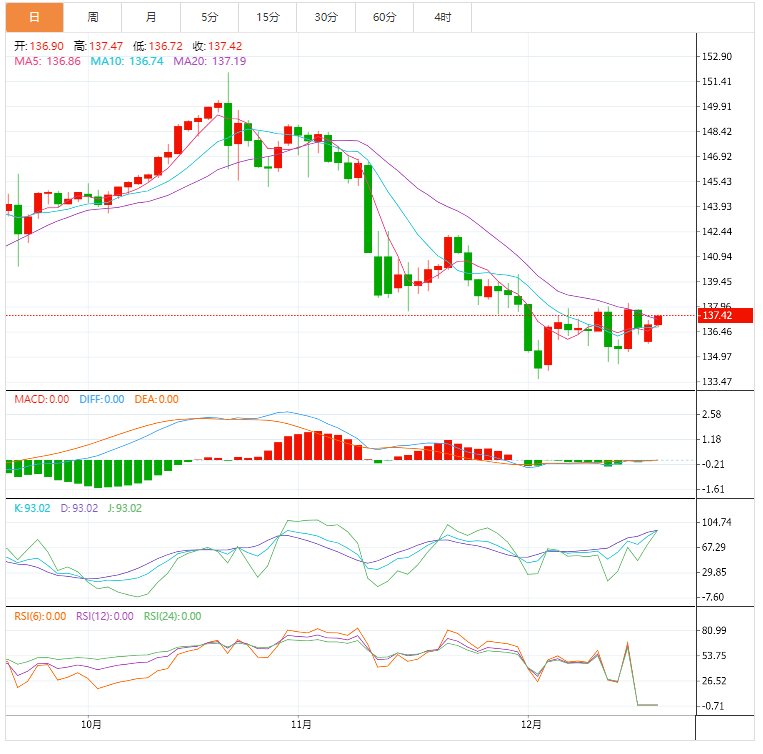
Task: Click the DEA label in MACD panel
Action: (x=155, y=400)
